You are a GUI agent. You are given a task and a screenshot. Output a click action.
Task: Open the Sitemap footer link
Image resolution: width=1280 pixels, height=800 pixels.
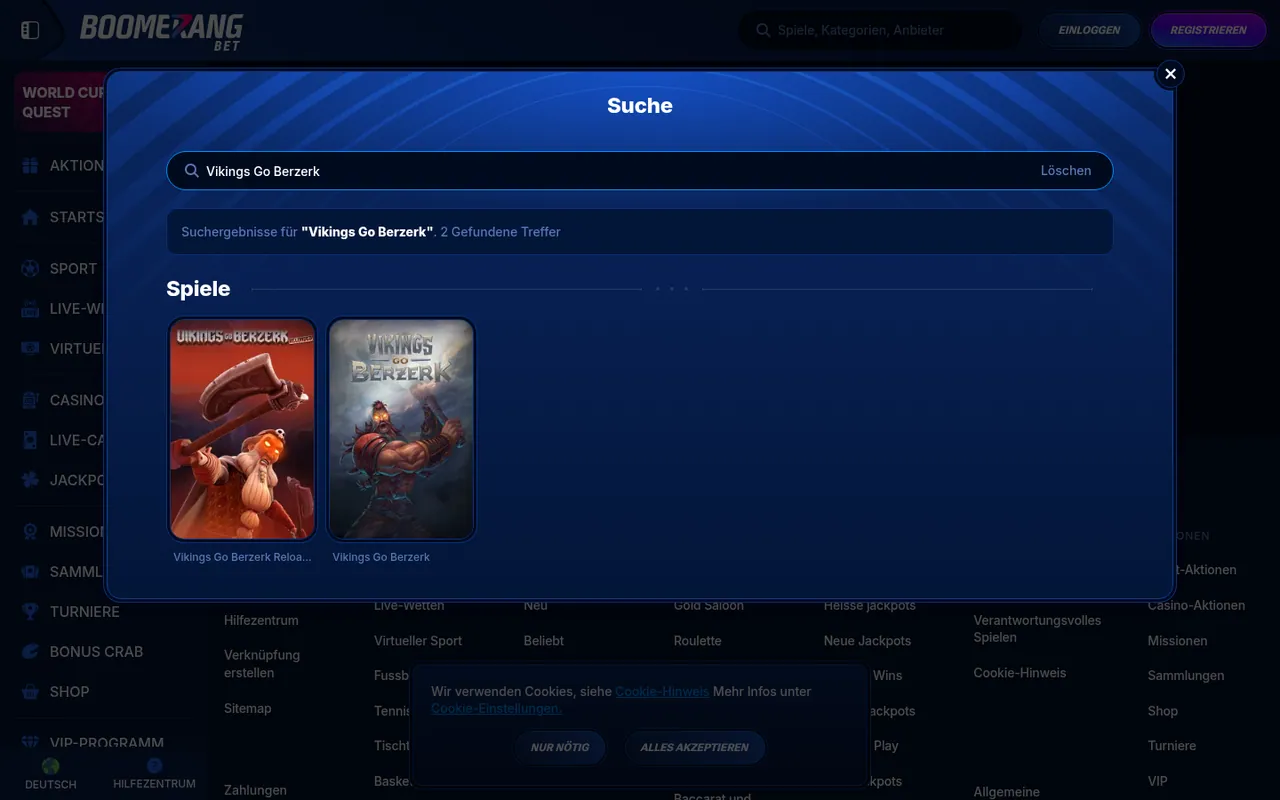pyautogui.click(x=247, y=708)
